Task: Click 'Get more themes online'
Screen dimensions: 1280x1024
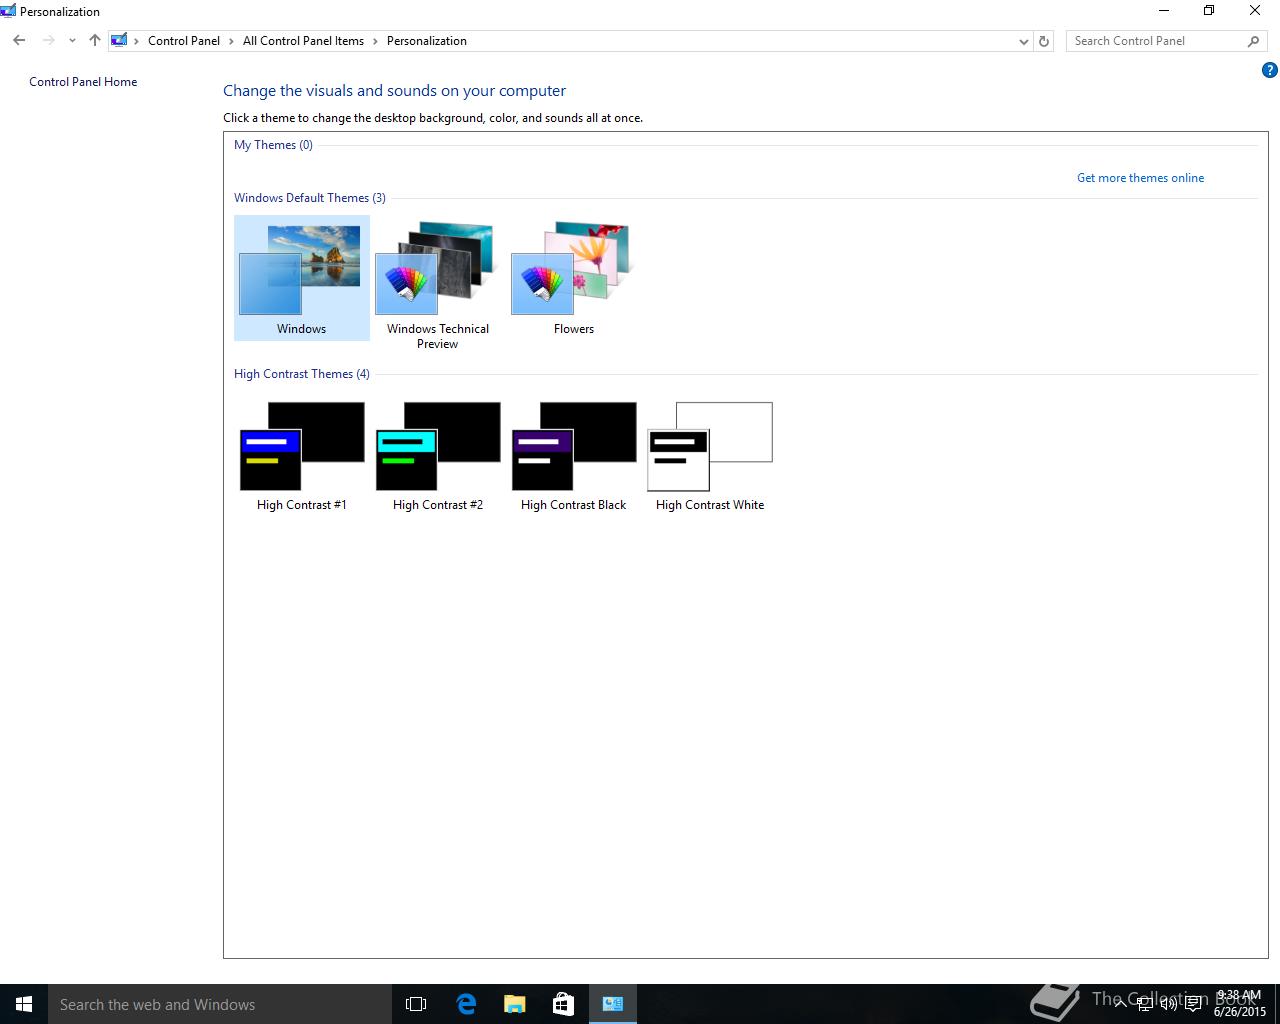Action: pyautogui.click(x=1140, y=178)
